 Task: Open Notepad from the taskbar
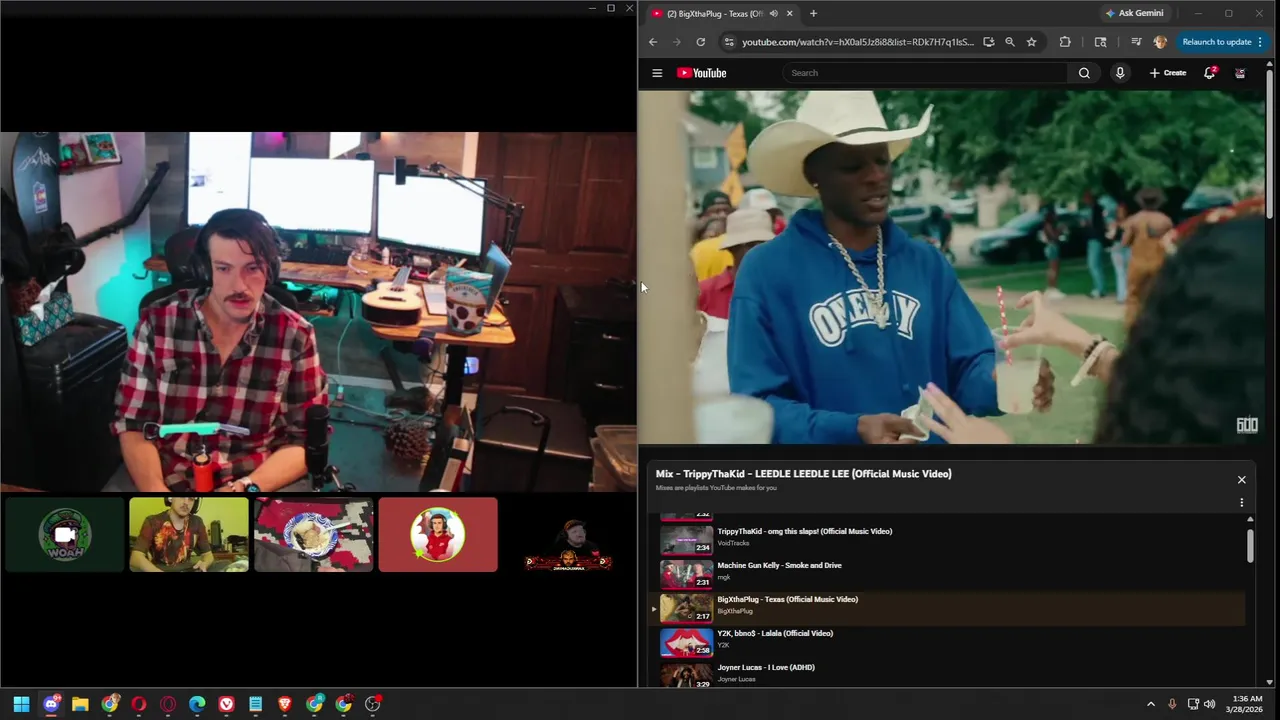tap(256, 704)
